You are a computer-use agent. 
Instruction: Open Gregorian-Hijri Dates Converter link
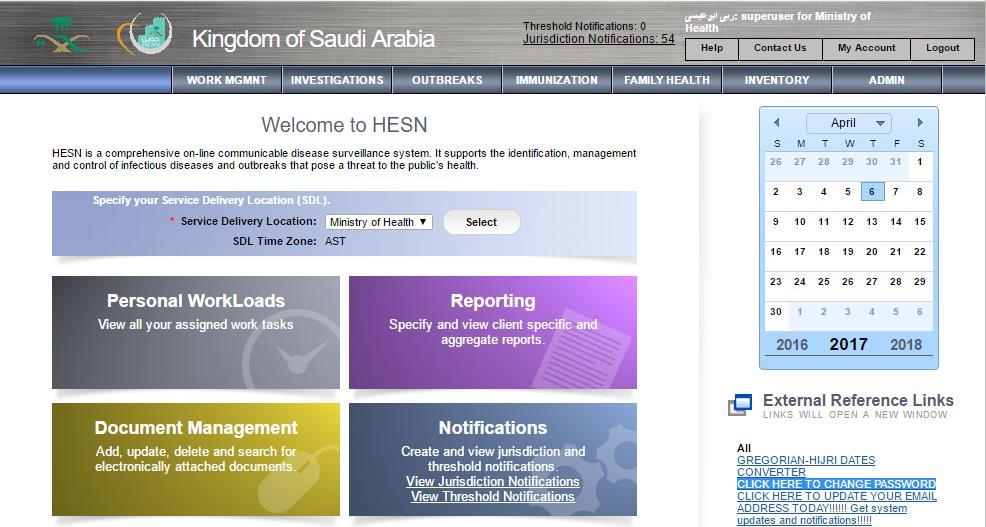(806, 466)
